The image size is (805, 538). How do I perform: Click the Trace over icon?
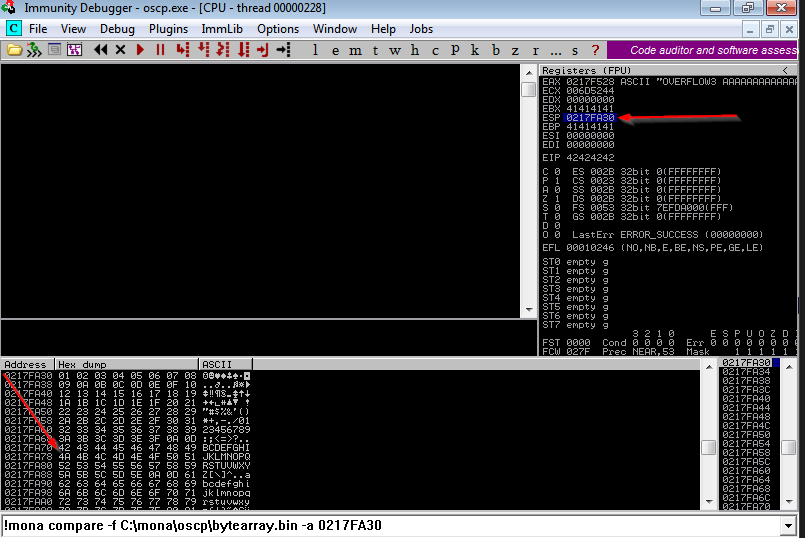(x=243, y=50)
